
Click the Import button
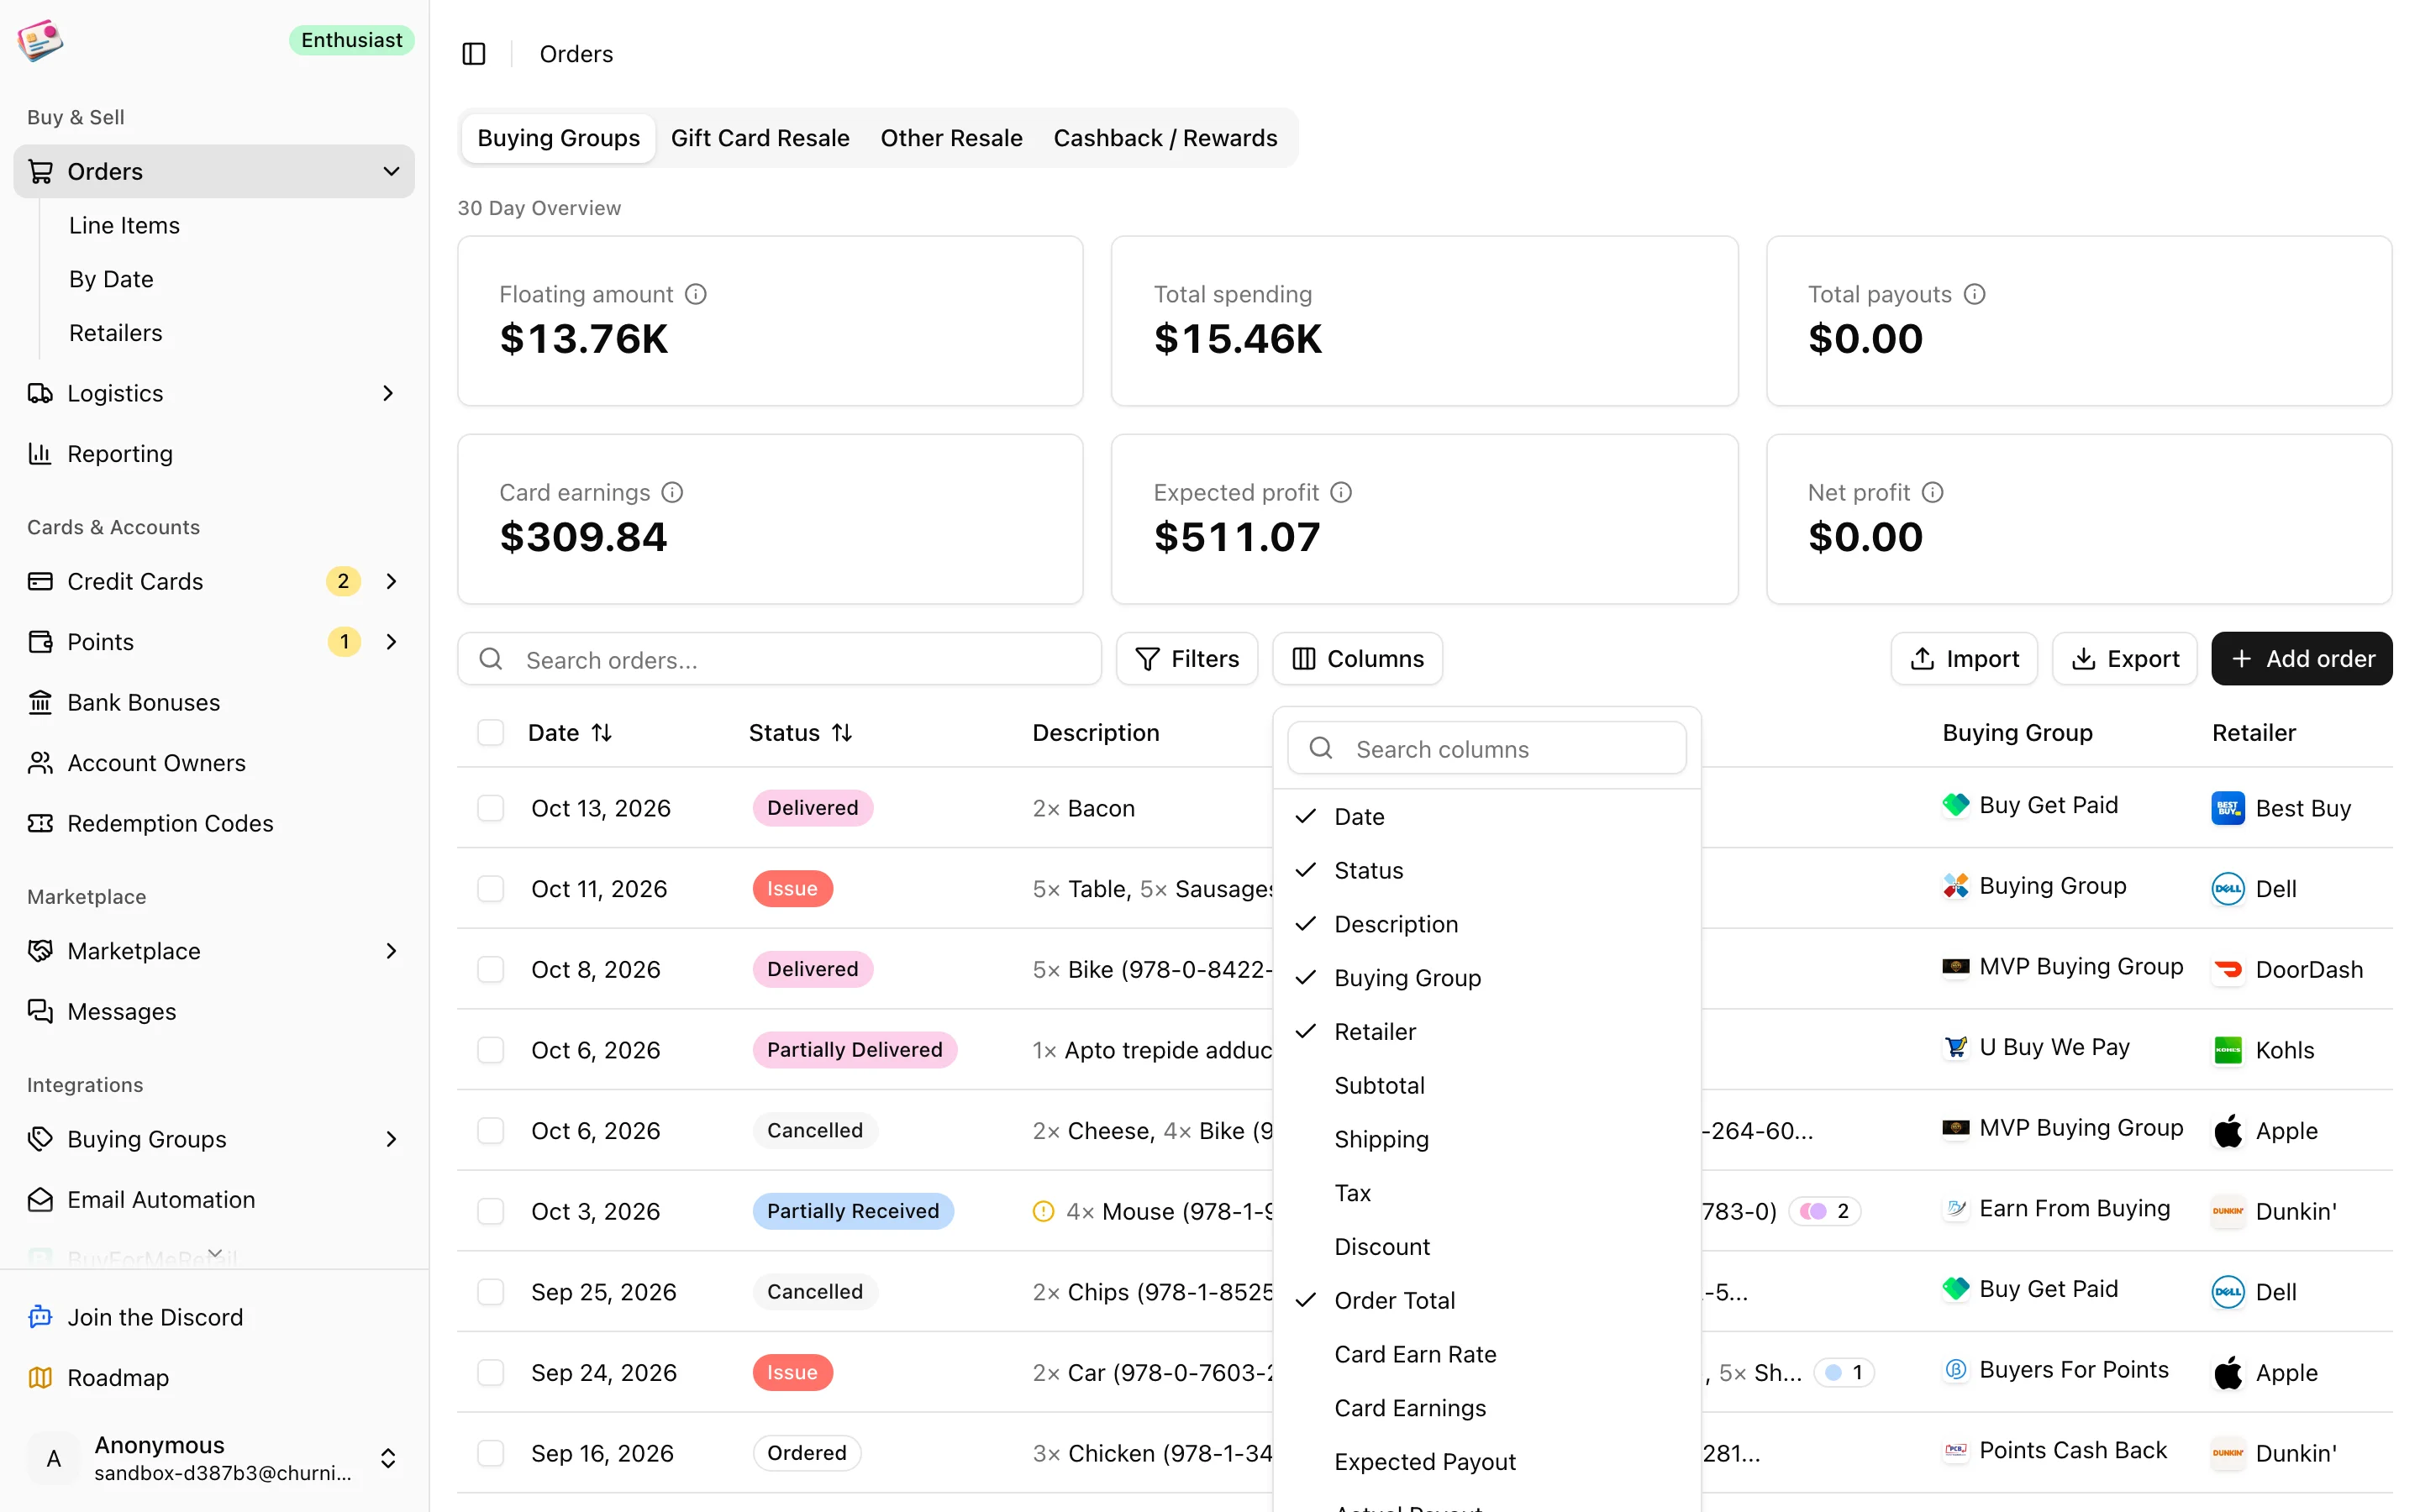[1964, 659]
